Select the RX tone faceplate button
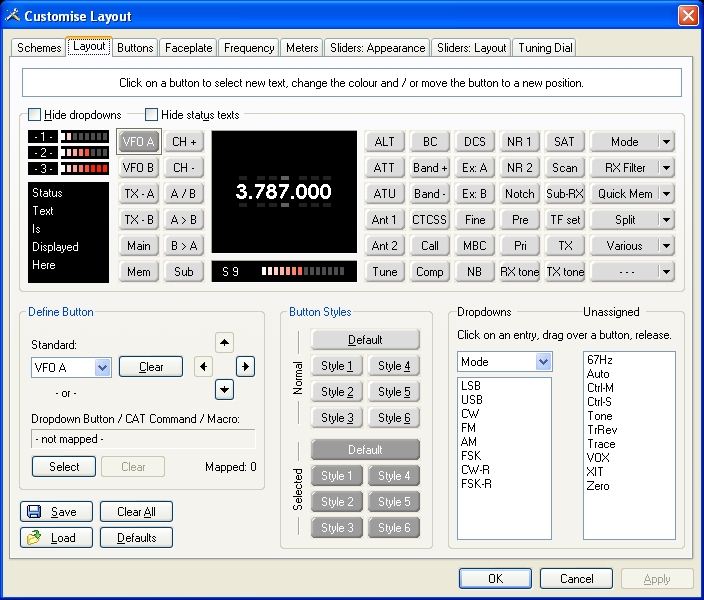 point(519,272)
